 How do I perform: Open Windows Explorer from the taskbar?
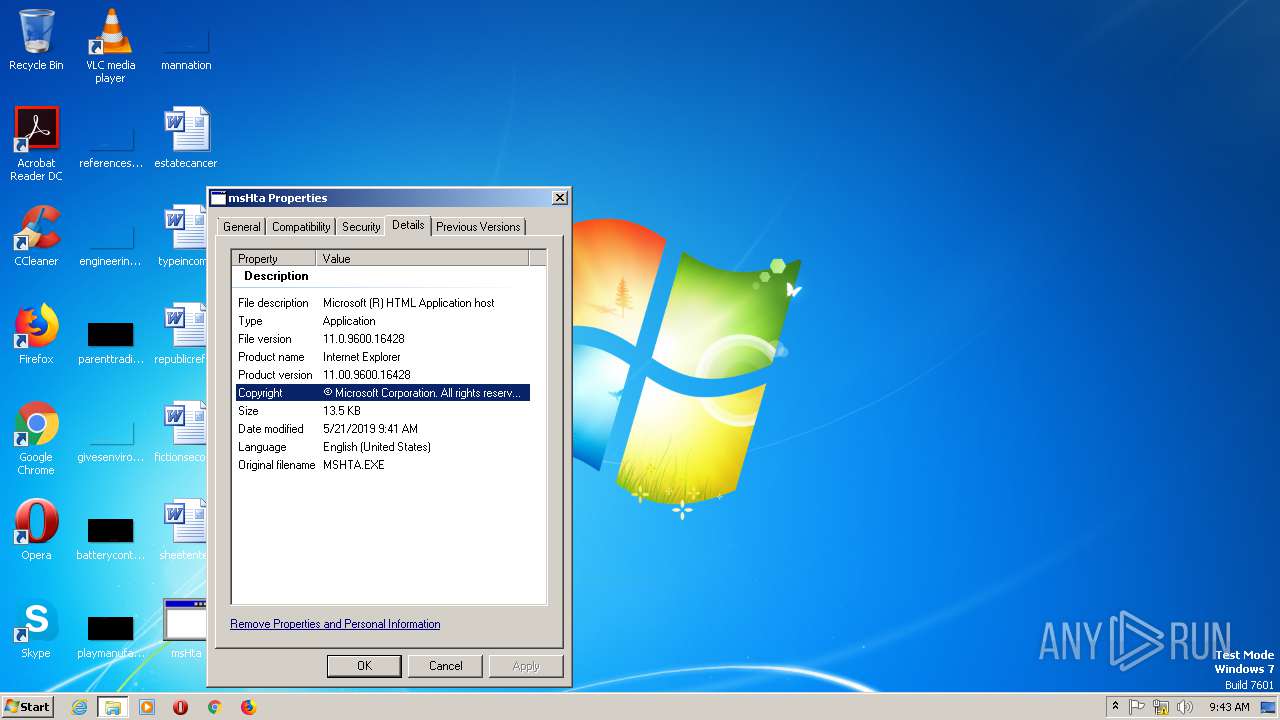click(113, 707)
